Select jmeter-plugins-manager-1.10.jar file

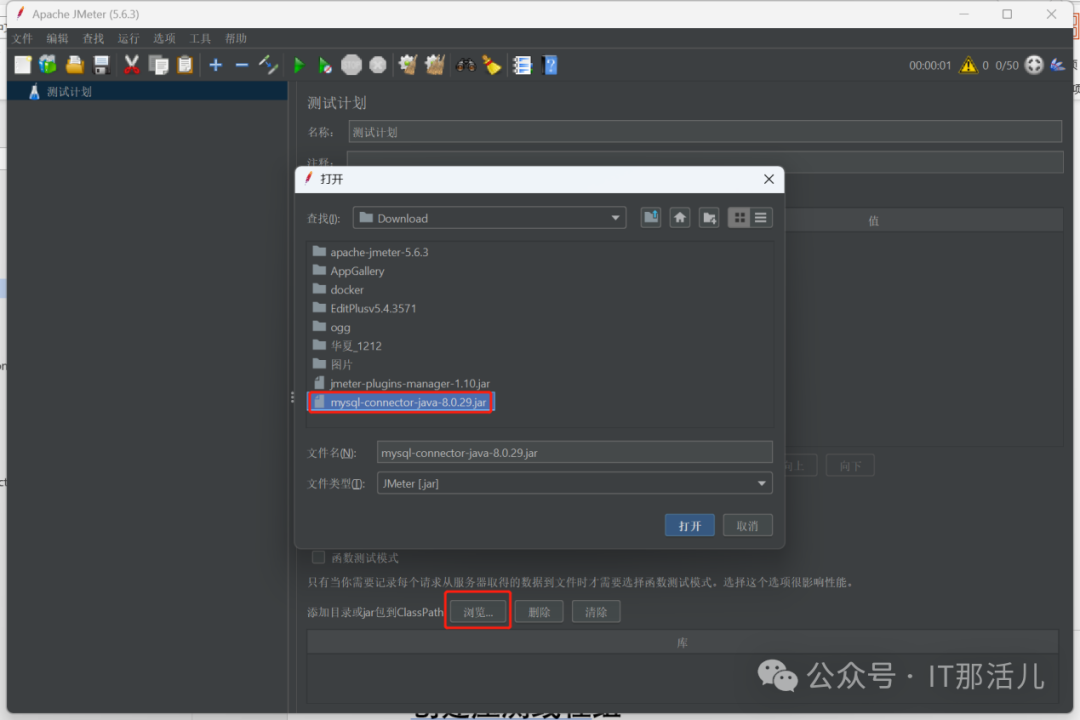click(x=402, y=383)
